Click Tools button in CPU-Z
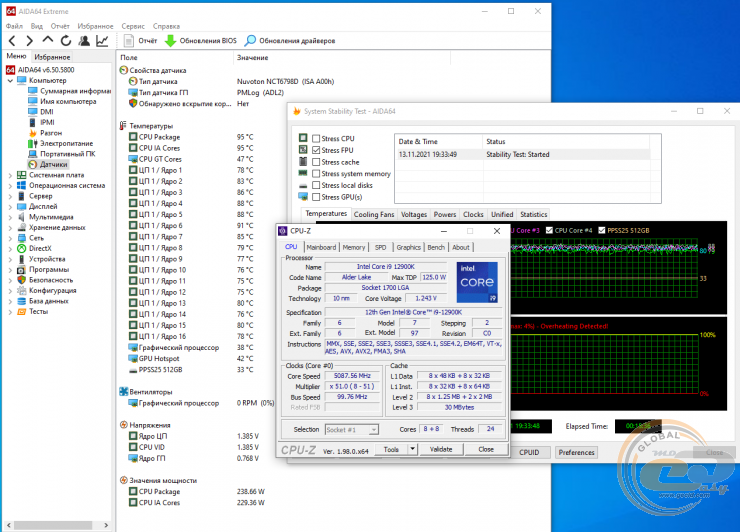This screenshot has width=740, height=532. pos(391,449)
